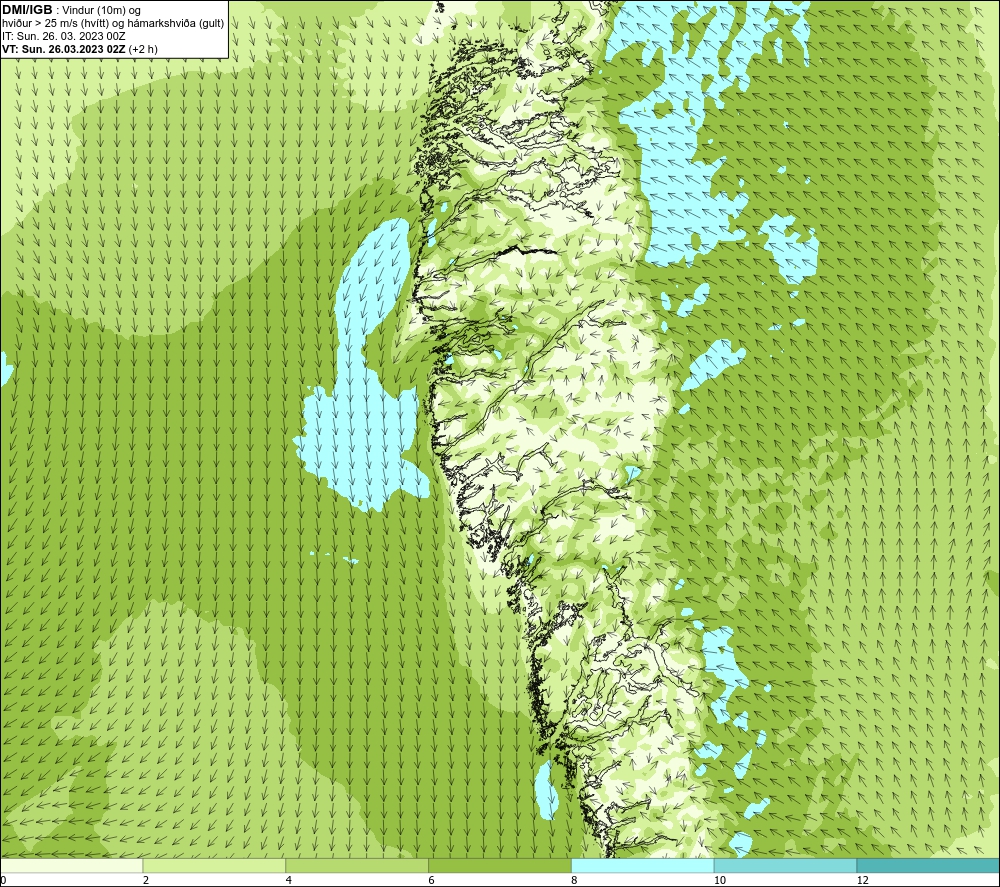Click the '2' scale label
1000x887 pixels.
(x=146, y=880)
